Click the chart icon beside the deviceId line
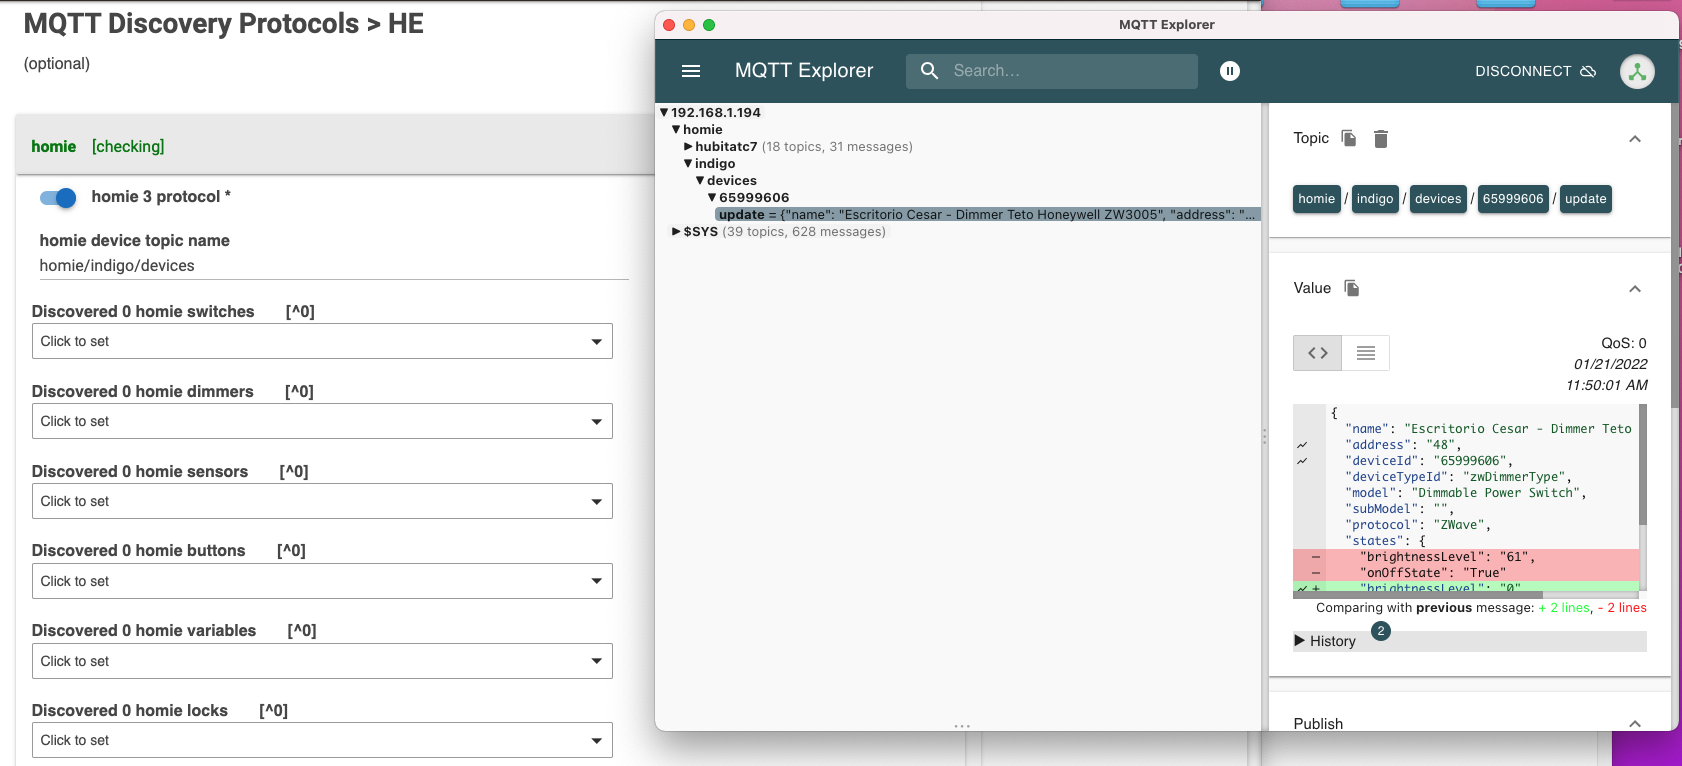 tap(1302, 461)
